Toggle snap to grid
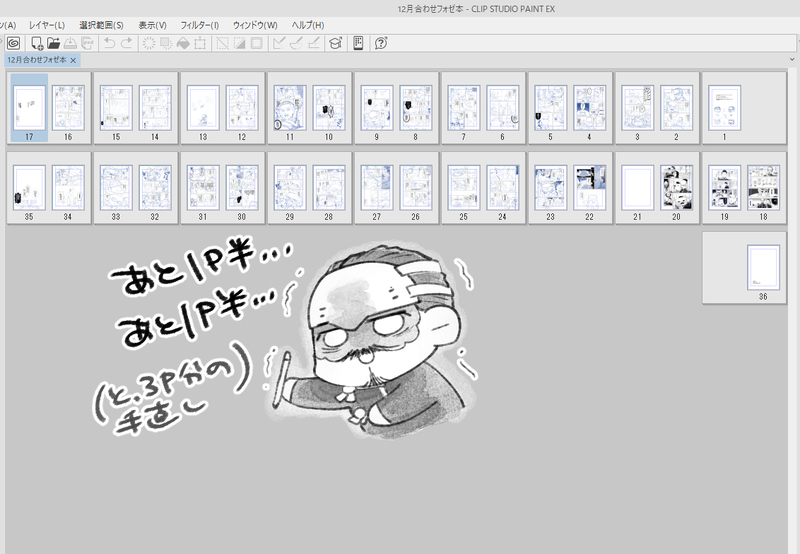Viewport: 800px width, 554px height. click(313, 43)
